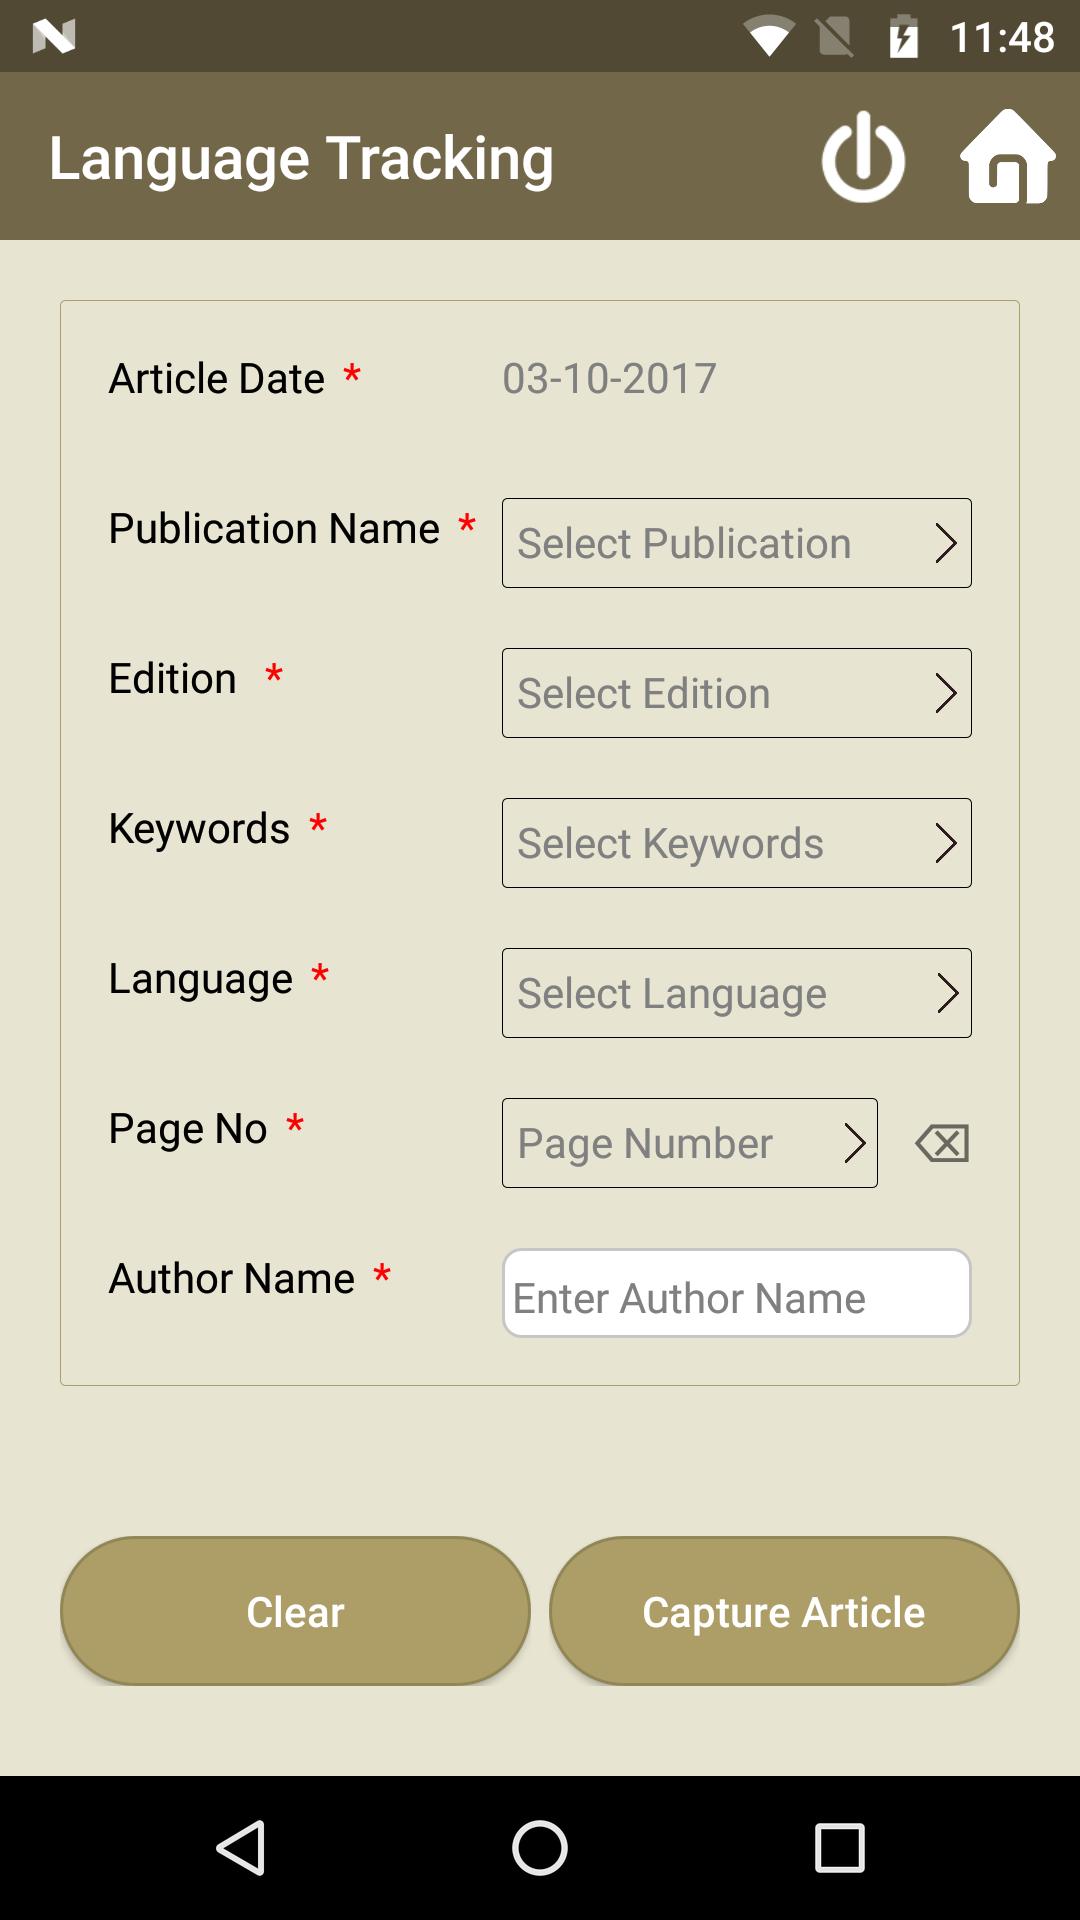Tap the no-SIM signal icon

(x=835, y=38)
